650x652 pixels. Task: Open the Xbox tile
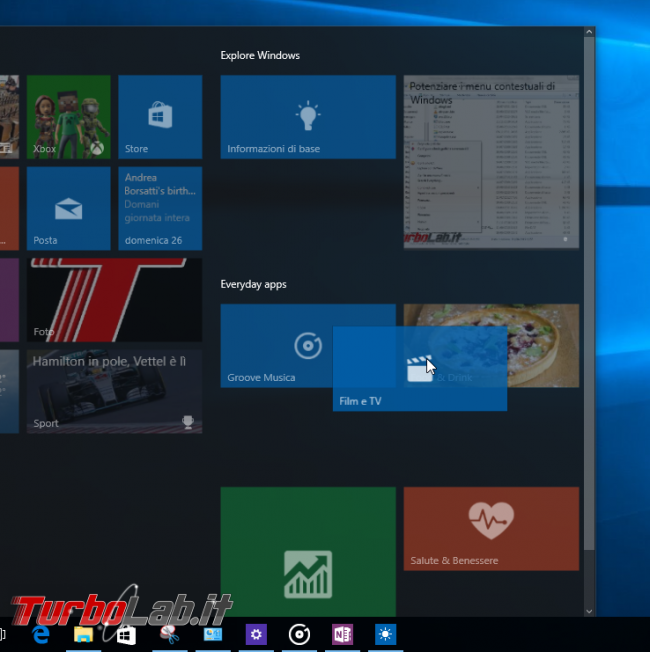[69, 117]
